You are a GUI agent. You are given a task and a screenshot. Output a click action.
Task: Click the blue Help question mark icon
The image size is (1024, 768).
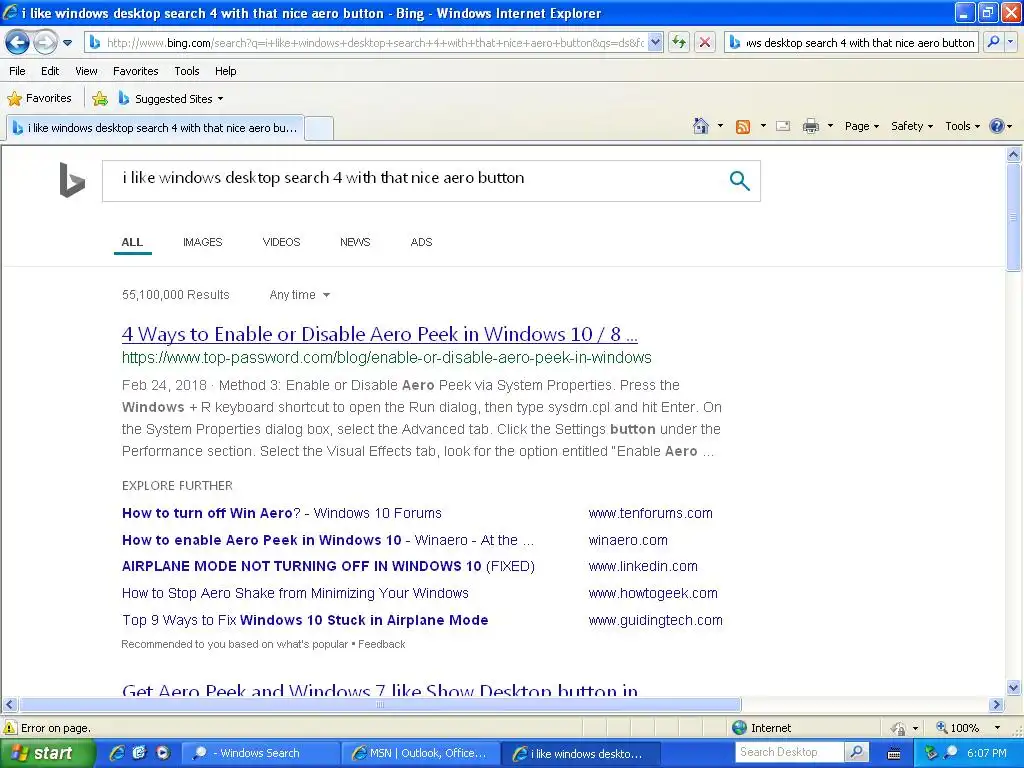pos(997,126)
